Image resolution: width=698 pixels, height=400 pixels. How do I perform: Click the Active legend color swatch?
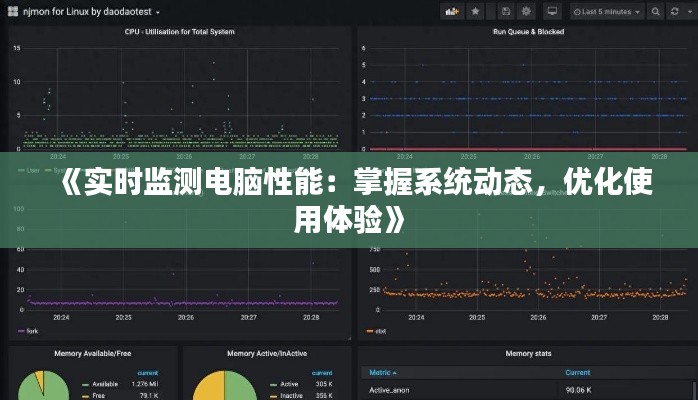[x=271, y=384]
